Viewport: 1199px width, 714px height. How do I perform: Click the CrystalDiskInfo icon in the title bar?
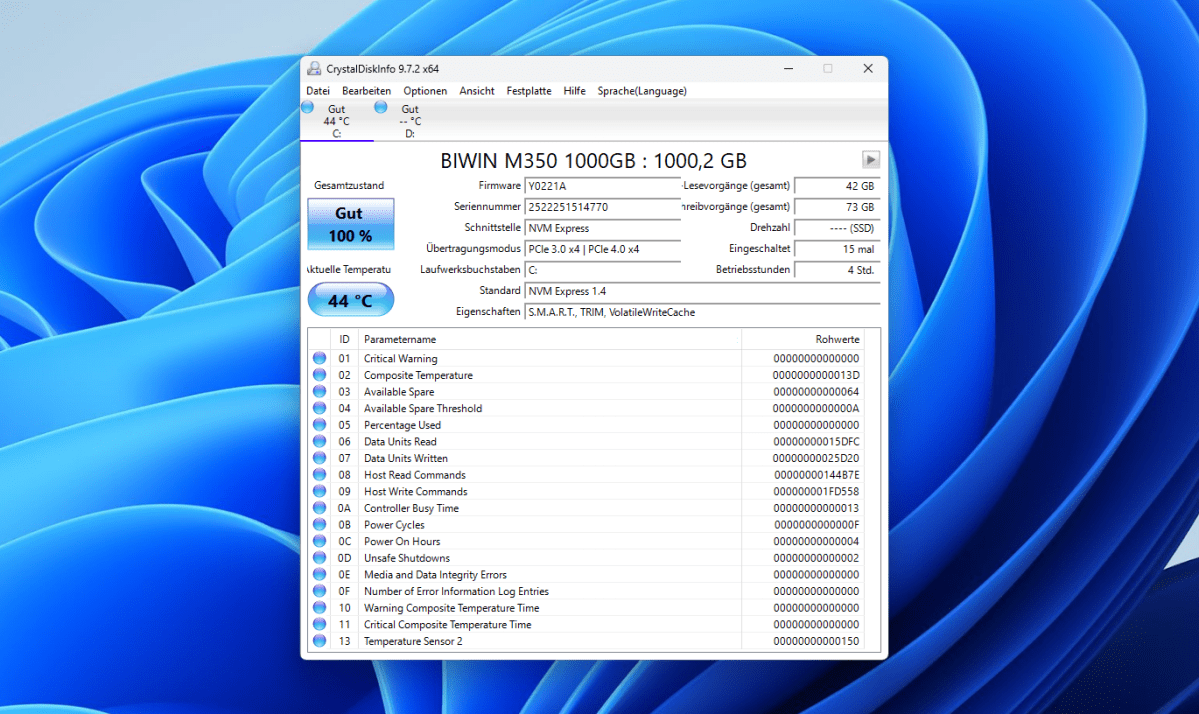(313, 68)
